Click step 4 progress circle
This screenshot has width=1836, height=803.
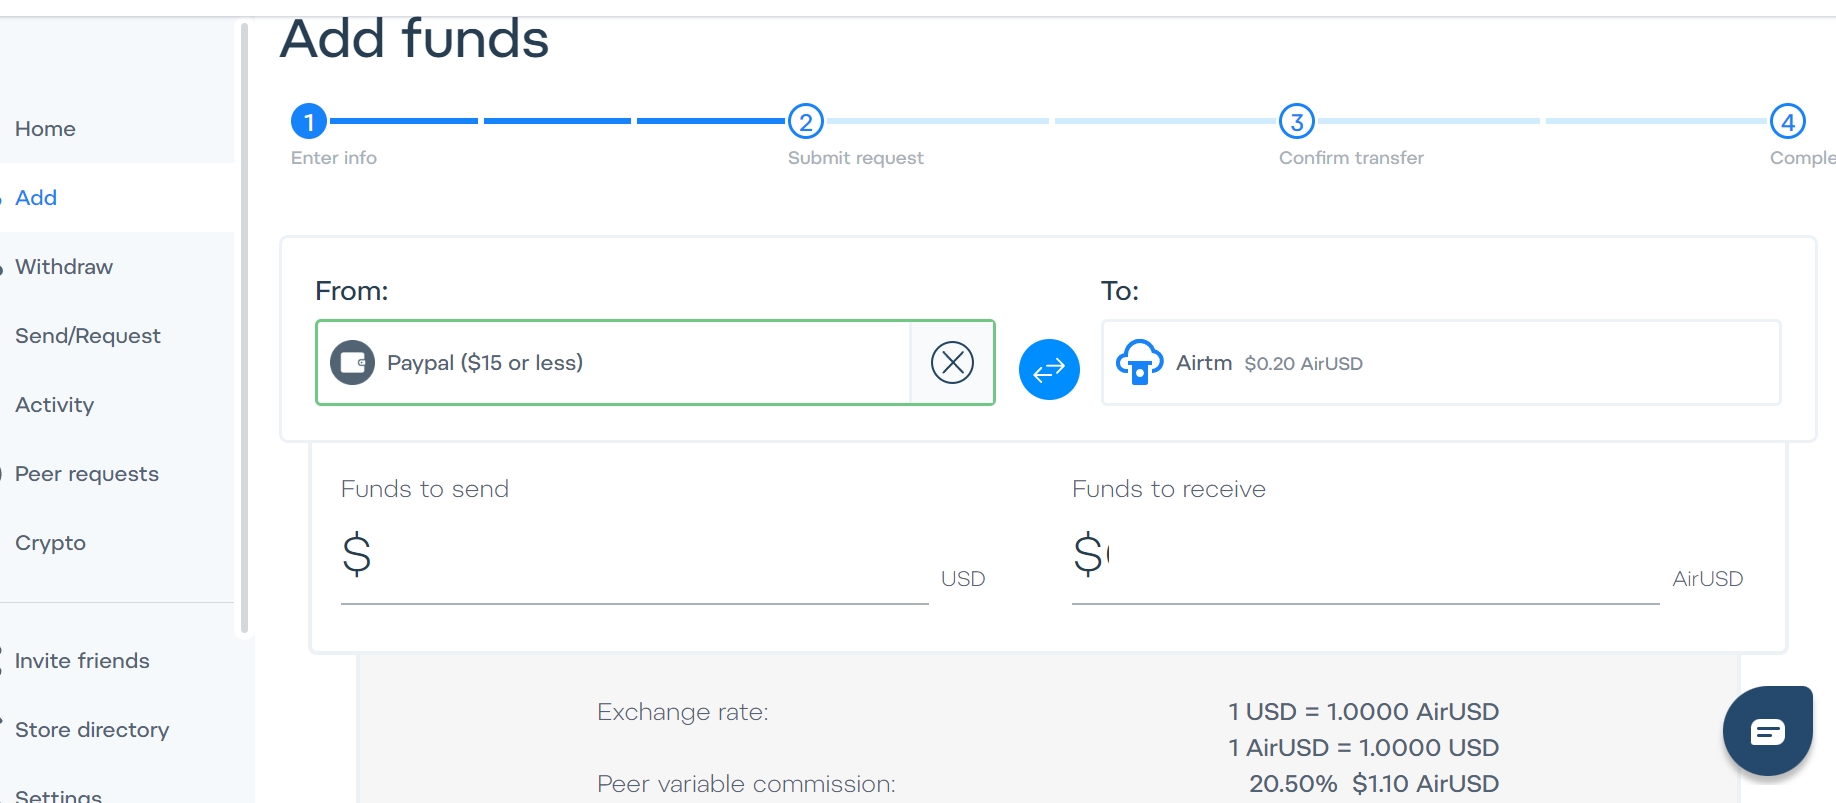click(x=1787, y=122)
